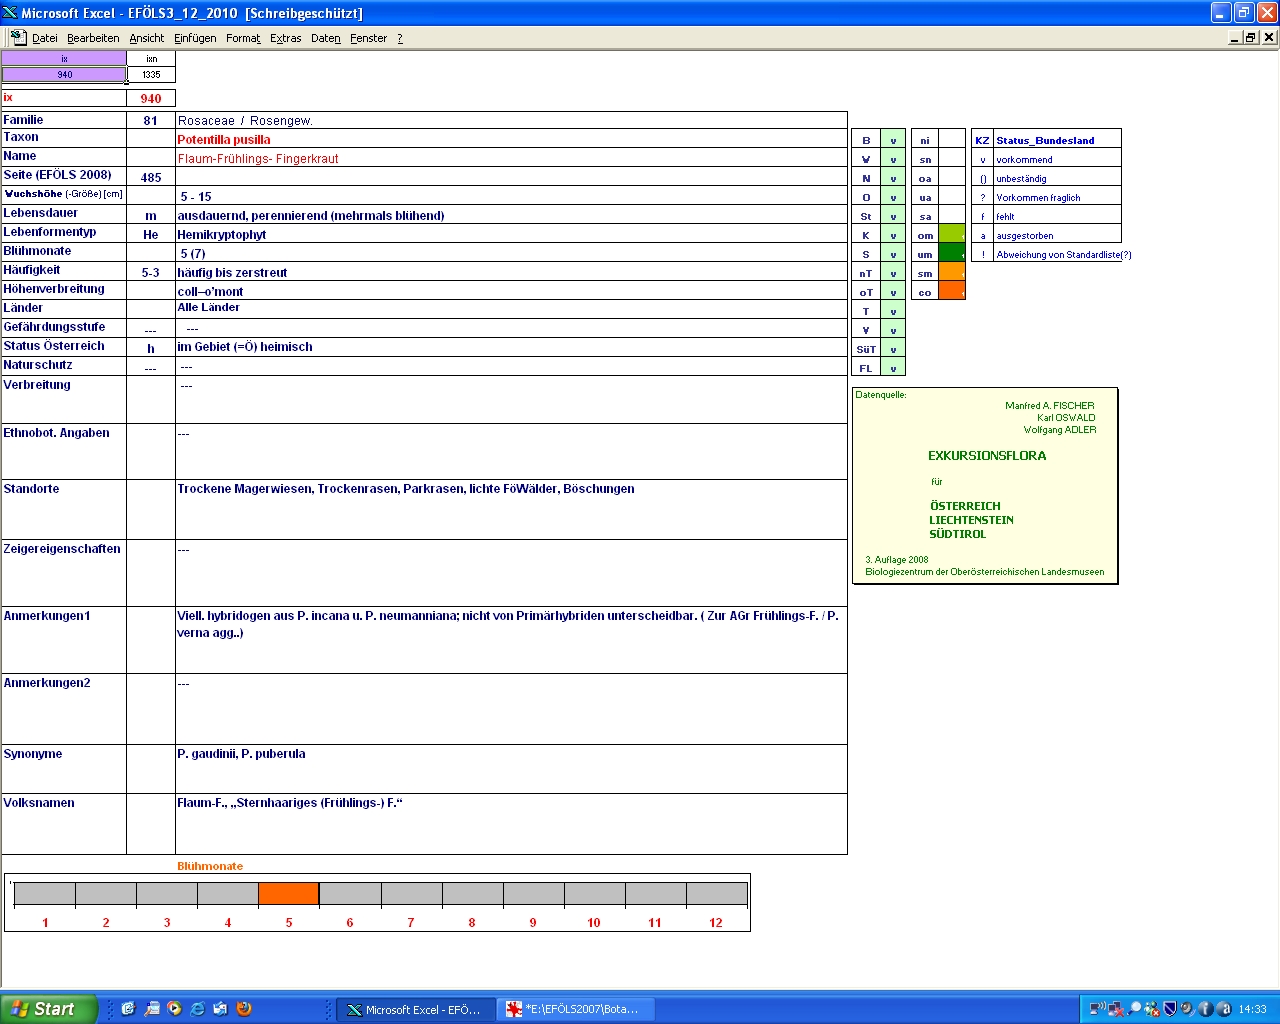Screen dimensions: 1280x1024
Task: Open Windows Media Player quick launch icon
Action: 175,1009
